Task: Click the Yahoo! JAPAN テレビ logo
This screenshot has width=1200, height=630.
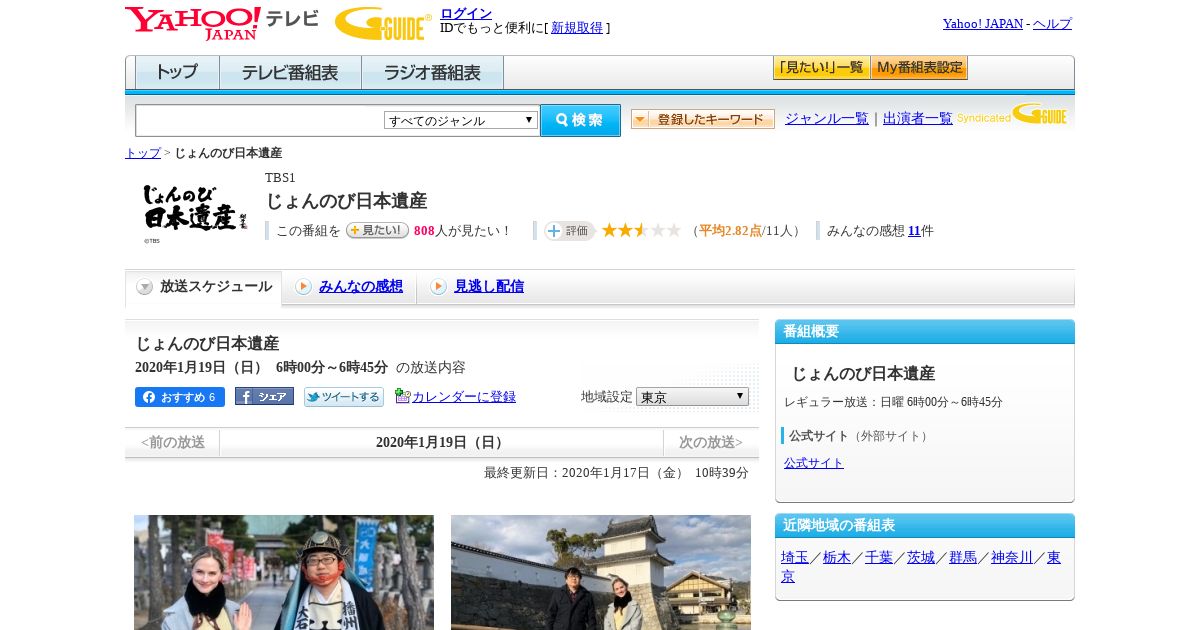Action: coord(221,23)
